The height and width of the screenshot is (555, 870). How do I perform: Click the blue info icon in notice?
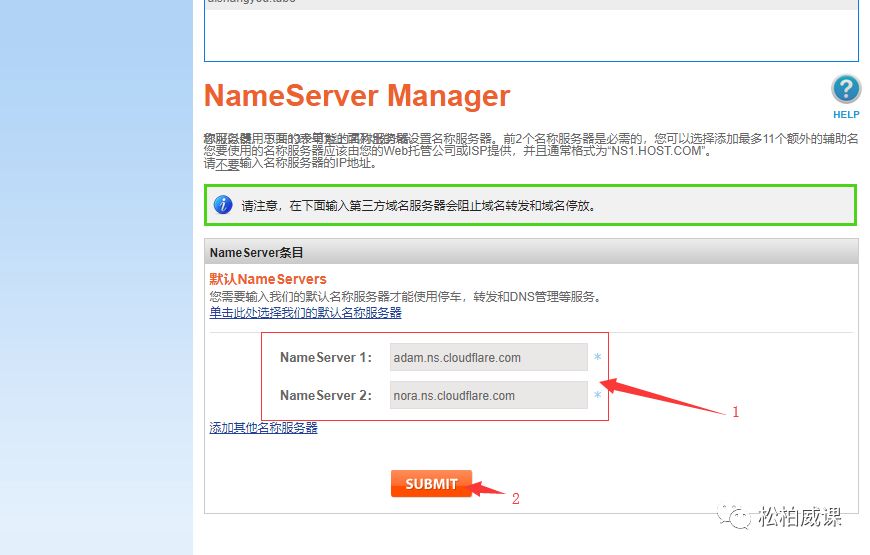point(223,205)
